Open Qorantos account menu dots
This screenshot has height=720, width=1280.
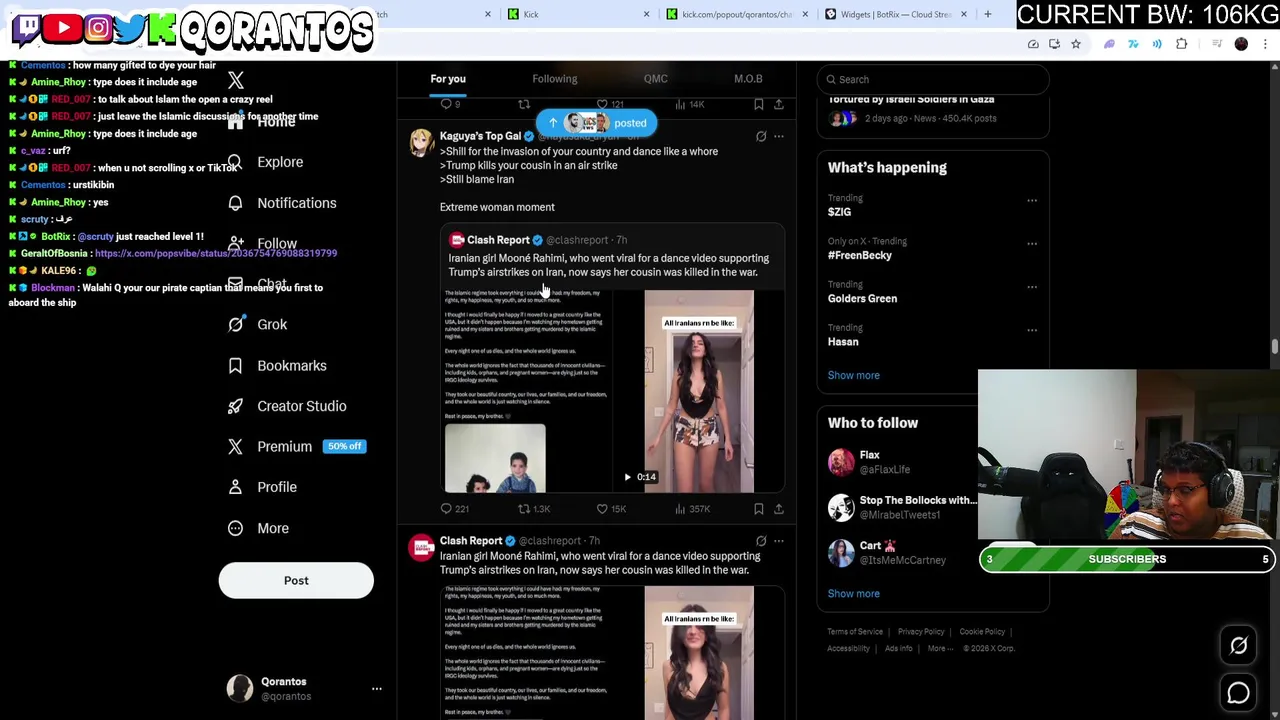(x=377, y=688)
